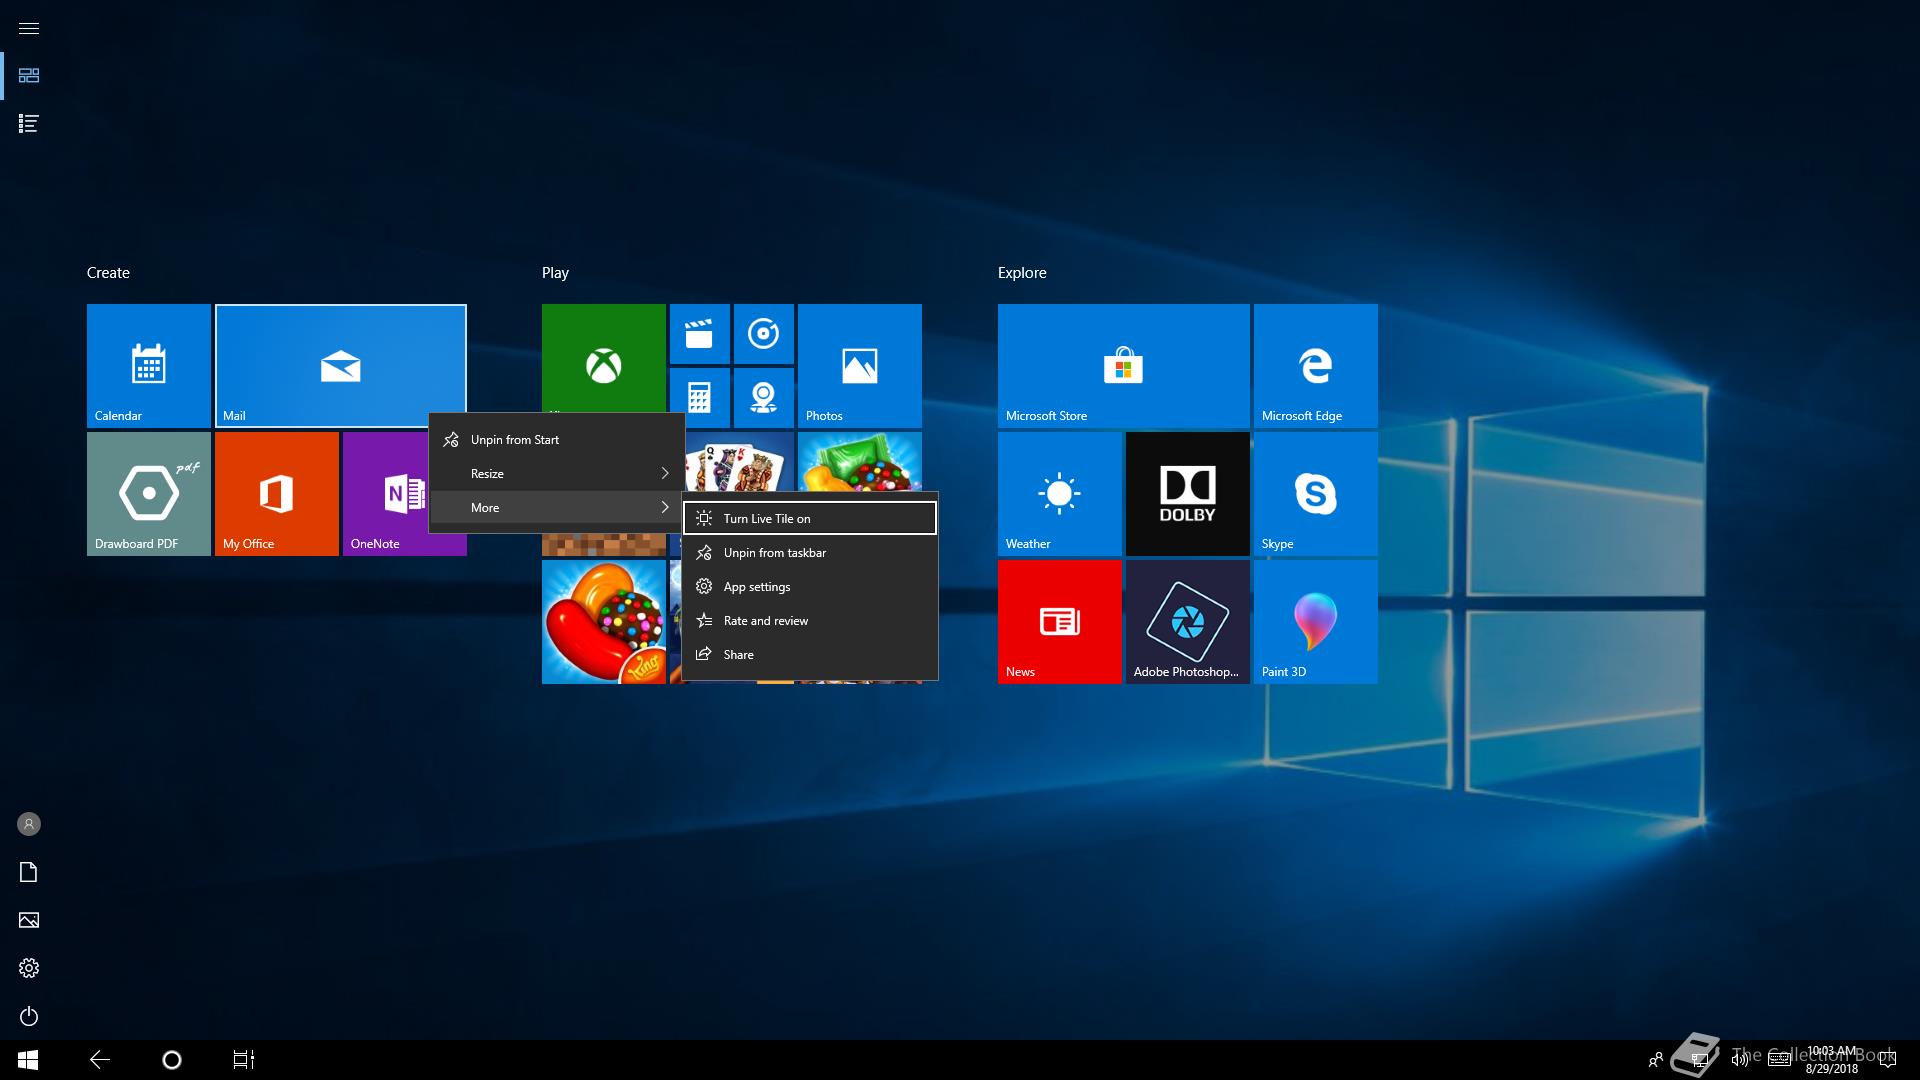Open the Documents sidebar icon
Viewport: 1920px width, 1080px height.
coord(29,872)
